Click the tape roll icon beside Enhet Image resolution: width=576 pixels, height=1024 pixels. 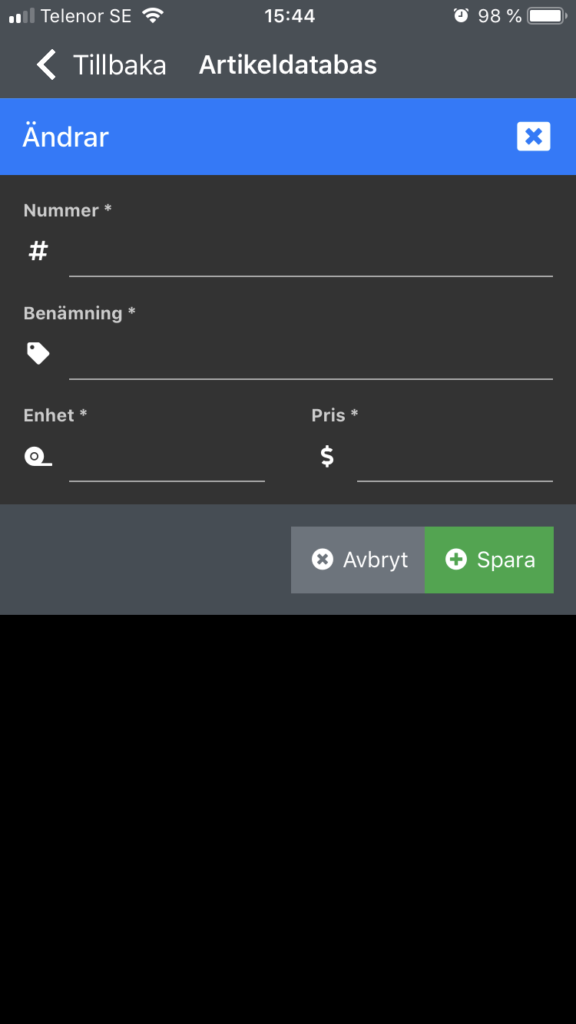[38, 456]
